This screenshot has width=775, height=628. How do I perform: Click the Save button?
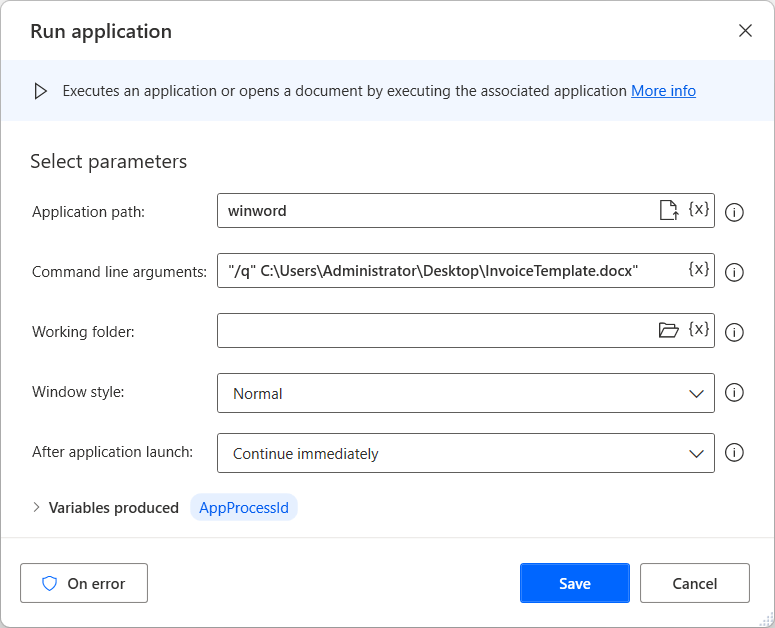575,583
